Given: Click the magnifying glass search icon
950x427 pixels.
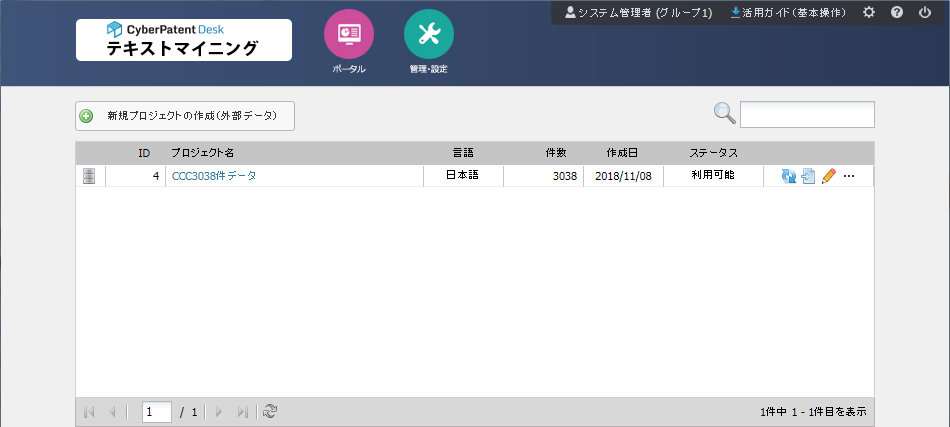Looking at the screenshot, I should point(724,114).
